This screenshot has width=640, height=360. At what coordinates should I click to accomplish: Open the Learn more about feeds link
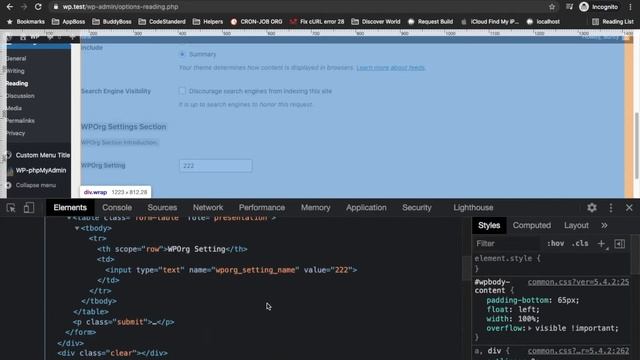391,68
